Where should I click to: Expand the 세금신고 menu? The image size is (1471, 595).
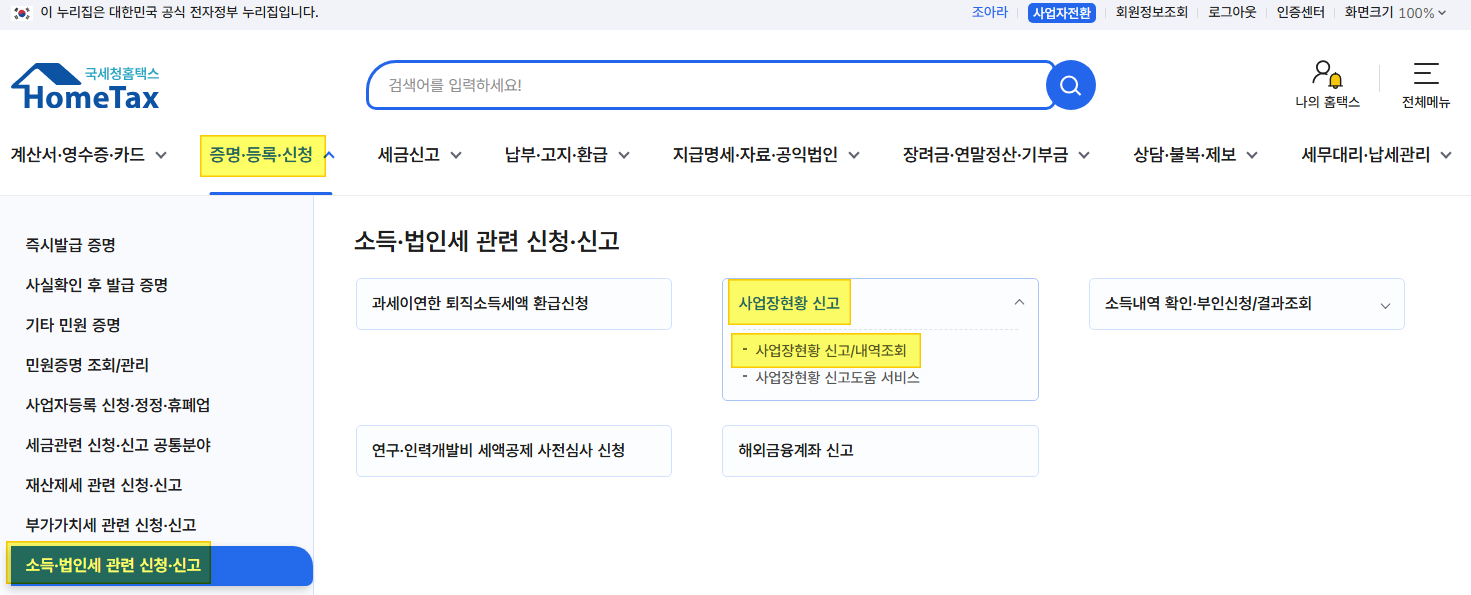point(419,155)
